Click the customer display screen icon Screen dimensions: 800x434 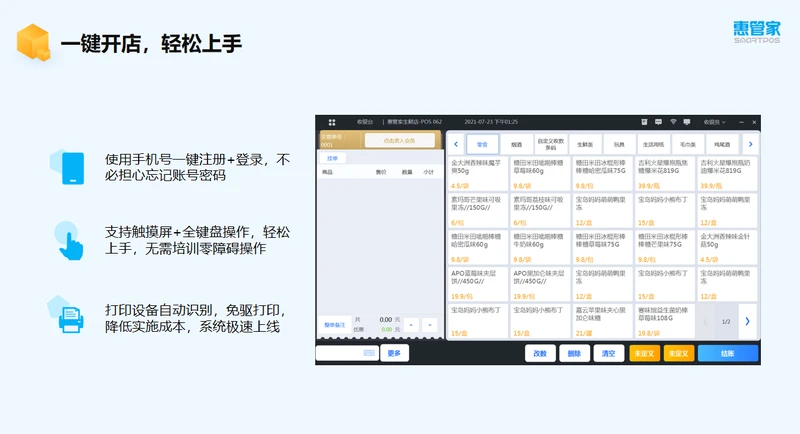coord(689,122)
